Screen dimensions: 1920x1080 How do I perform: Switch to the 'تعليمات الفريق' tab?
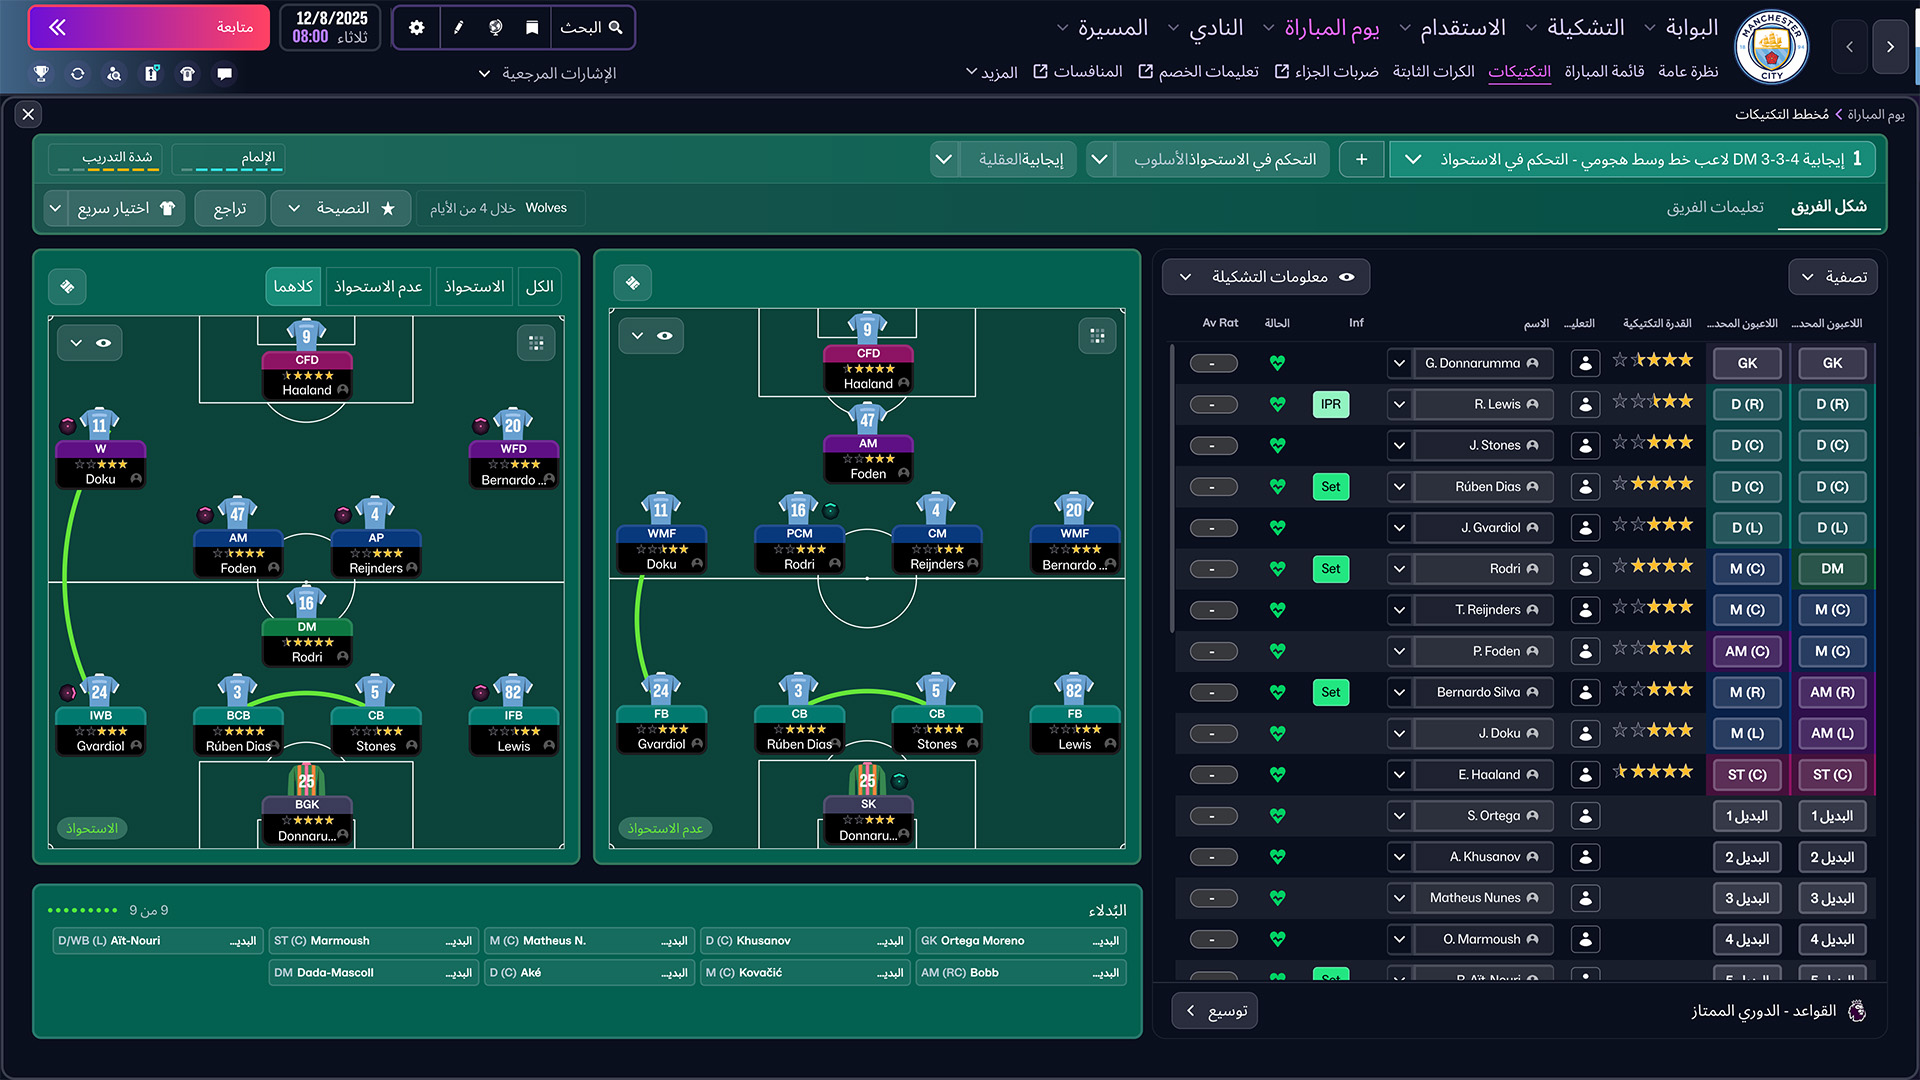click(1715, 207)
